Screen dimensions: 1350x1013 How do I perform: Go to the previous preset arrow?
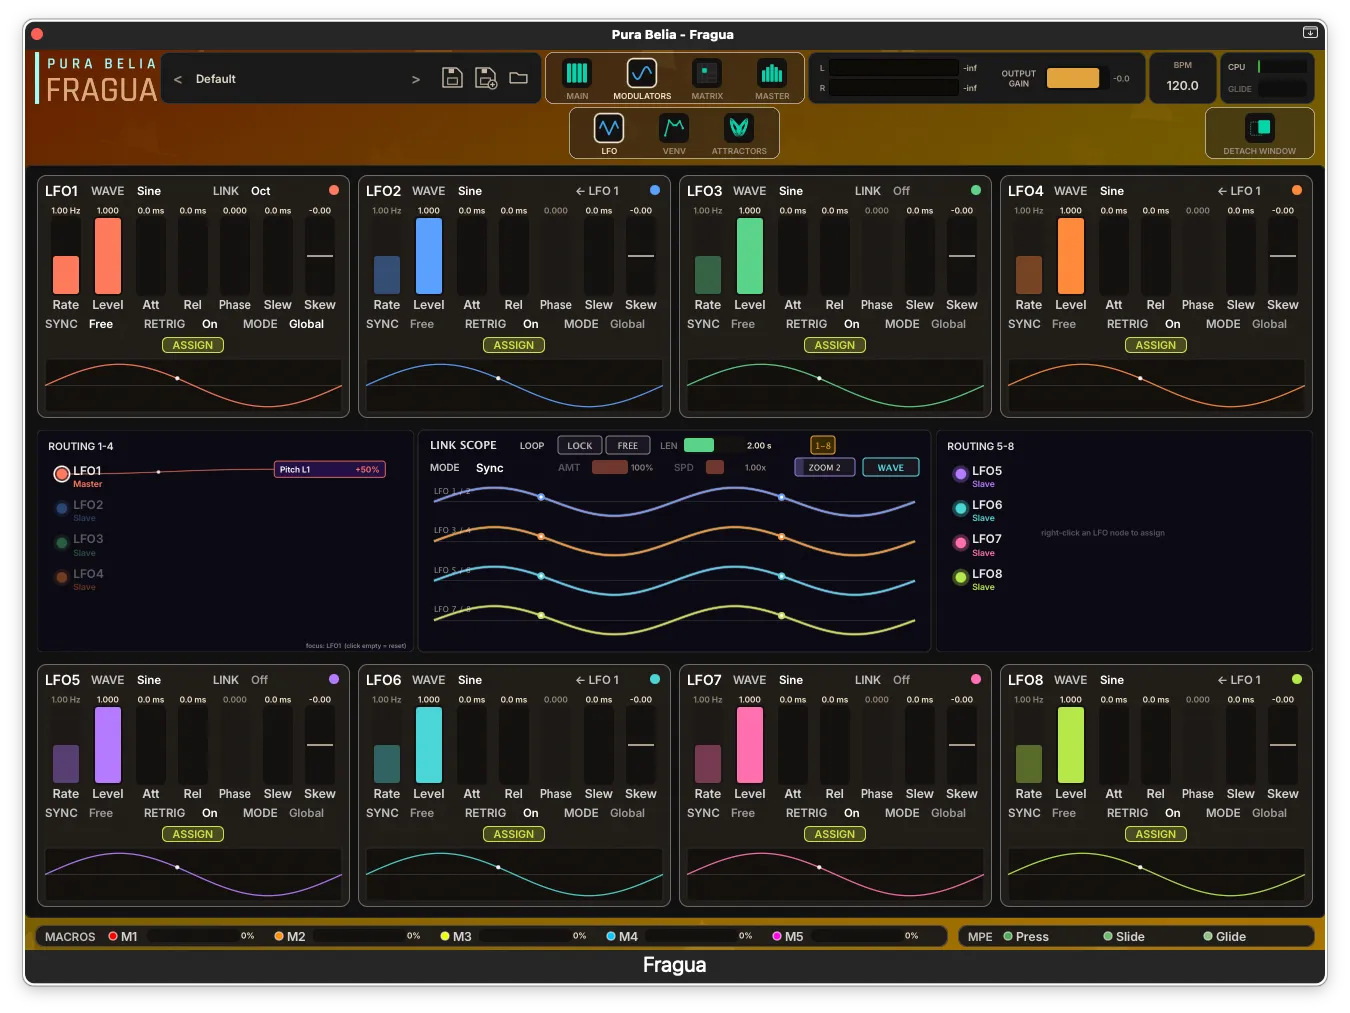click(178, 79)
